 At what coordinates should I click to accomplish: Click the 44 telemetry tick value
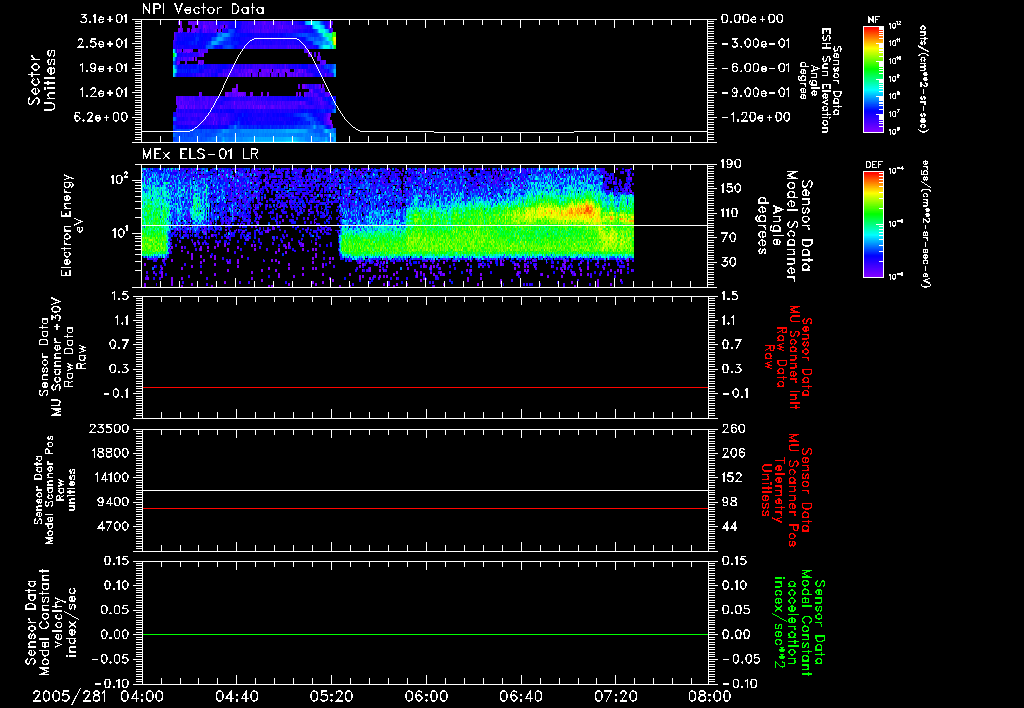point(729,526)
